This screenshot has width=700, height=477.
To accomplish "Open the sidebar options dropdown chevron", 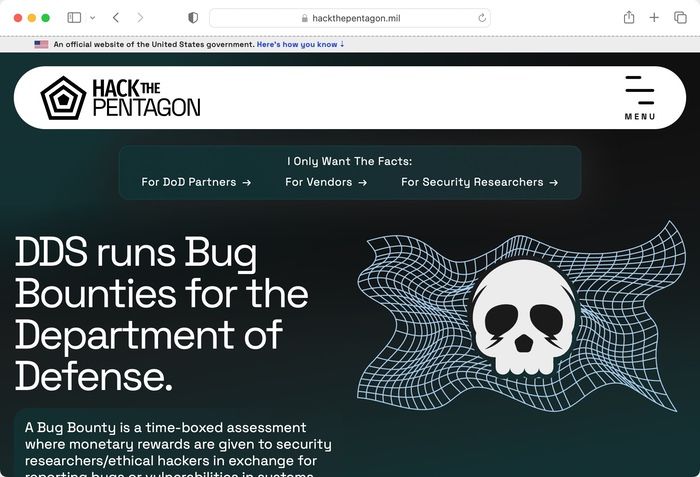I will click(92, 18).
